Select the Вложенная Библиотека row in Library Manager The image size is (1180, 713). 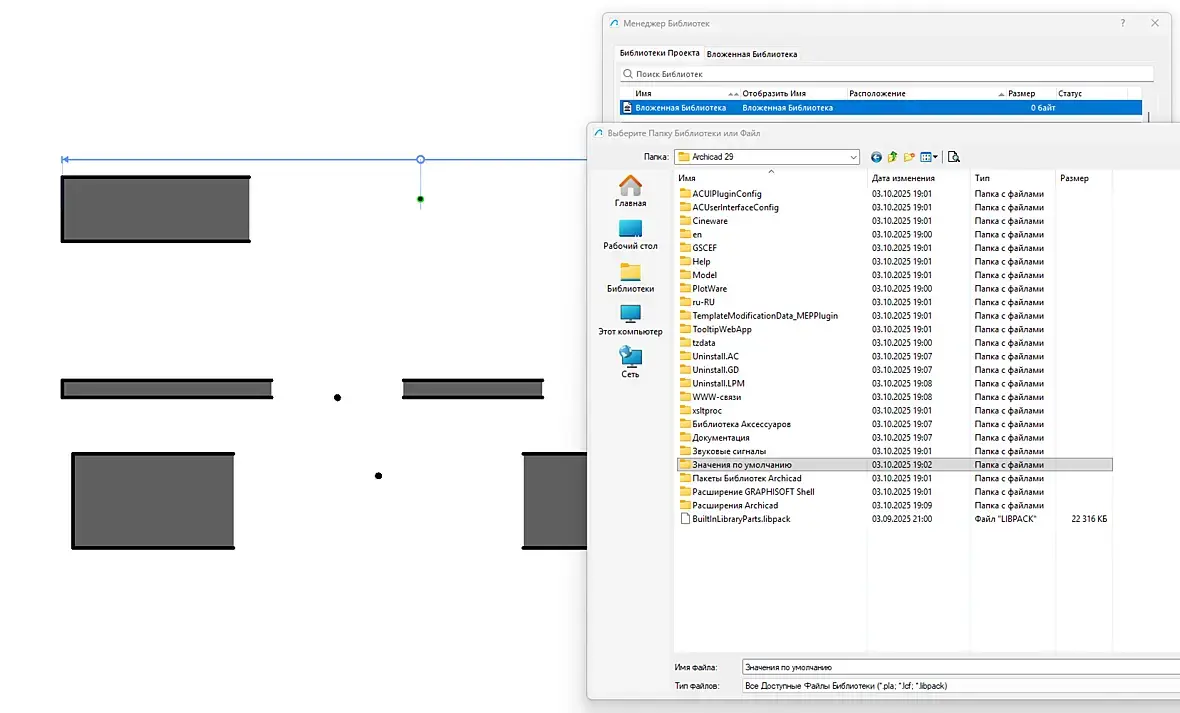(880, 108)
